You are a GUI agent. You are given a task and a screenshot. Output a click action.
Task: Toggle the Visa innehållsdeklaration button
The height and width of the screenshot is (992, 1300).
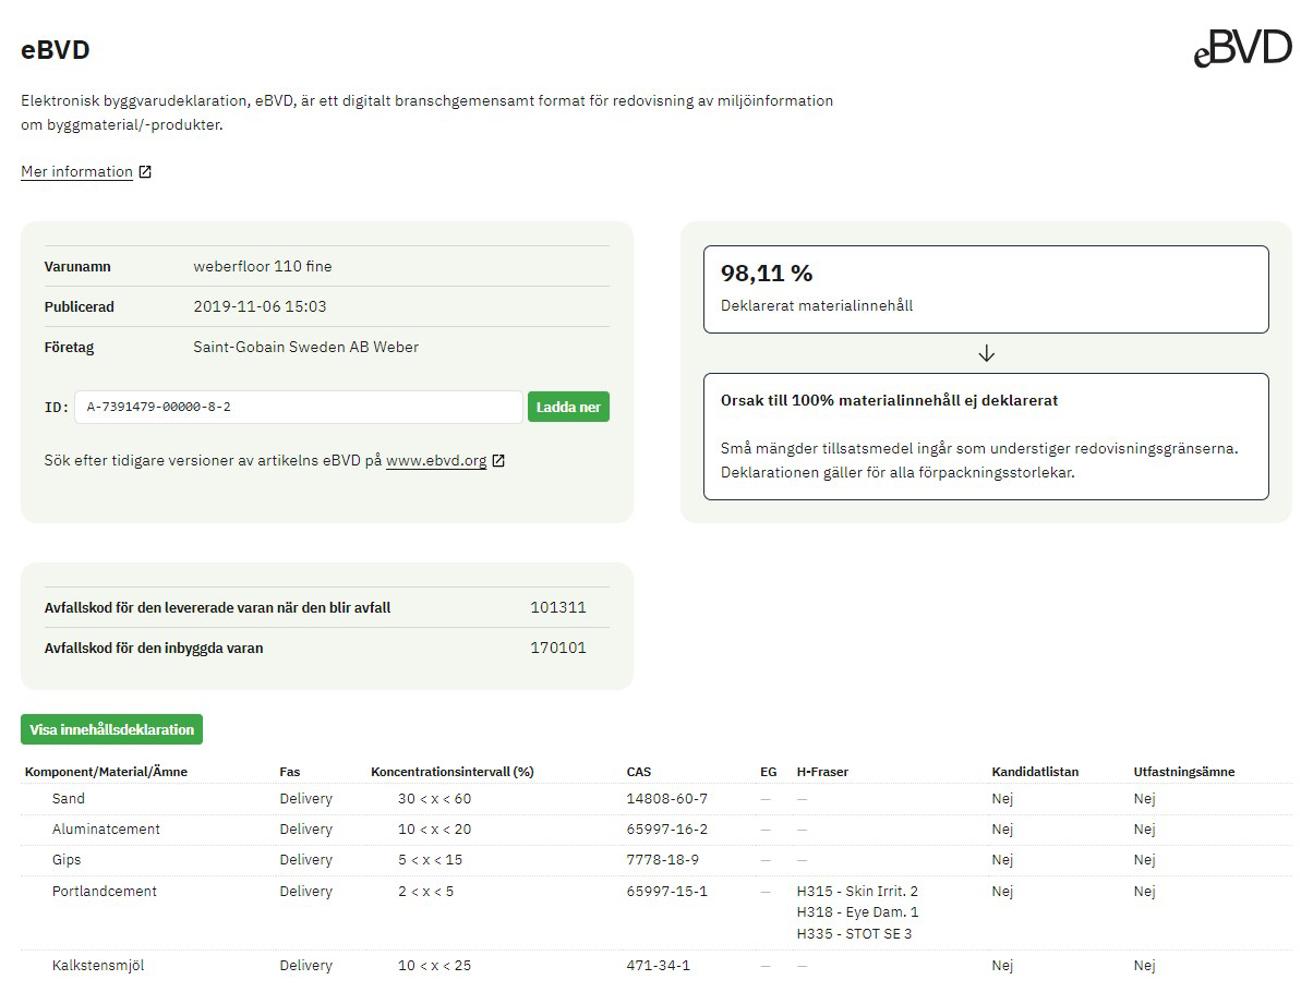click(x=112, y=730)
